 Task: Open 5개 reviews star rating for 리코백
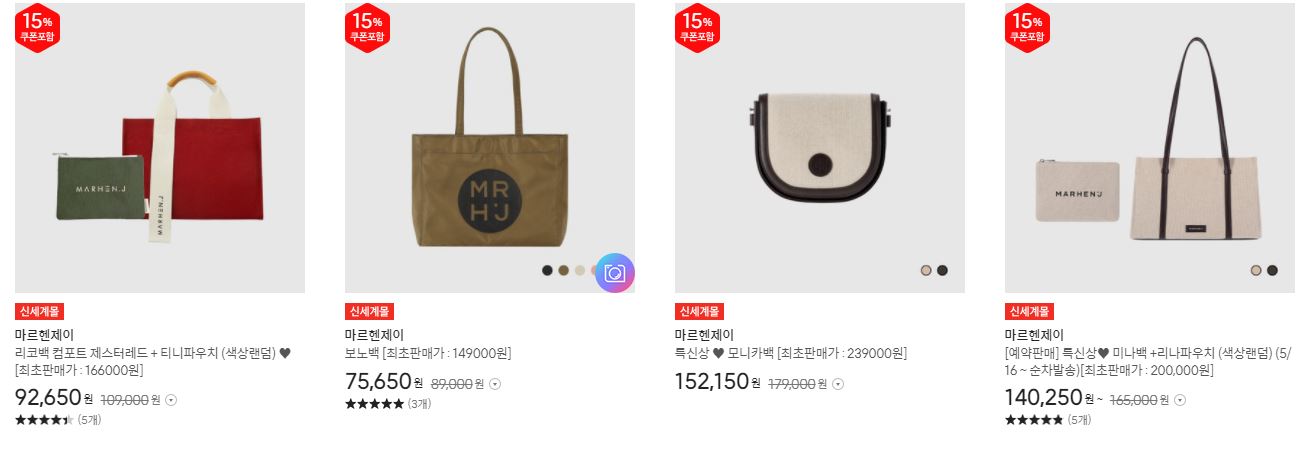point(58,420)
